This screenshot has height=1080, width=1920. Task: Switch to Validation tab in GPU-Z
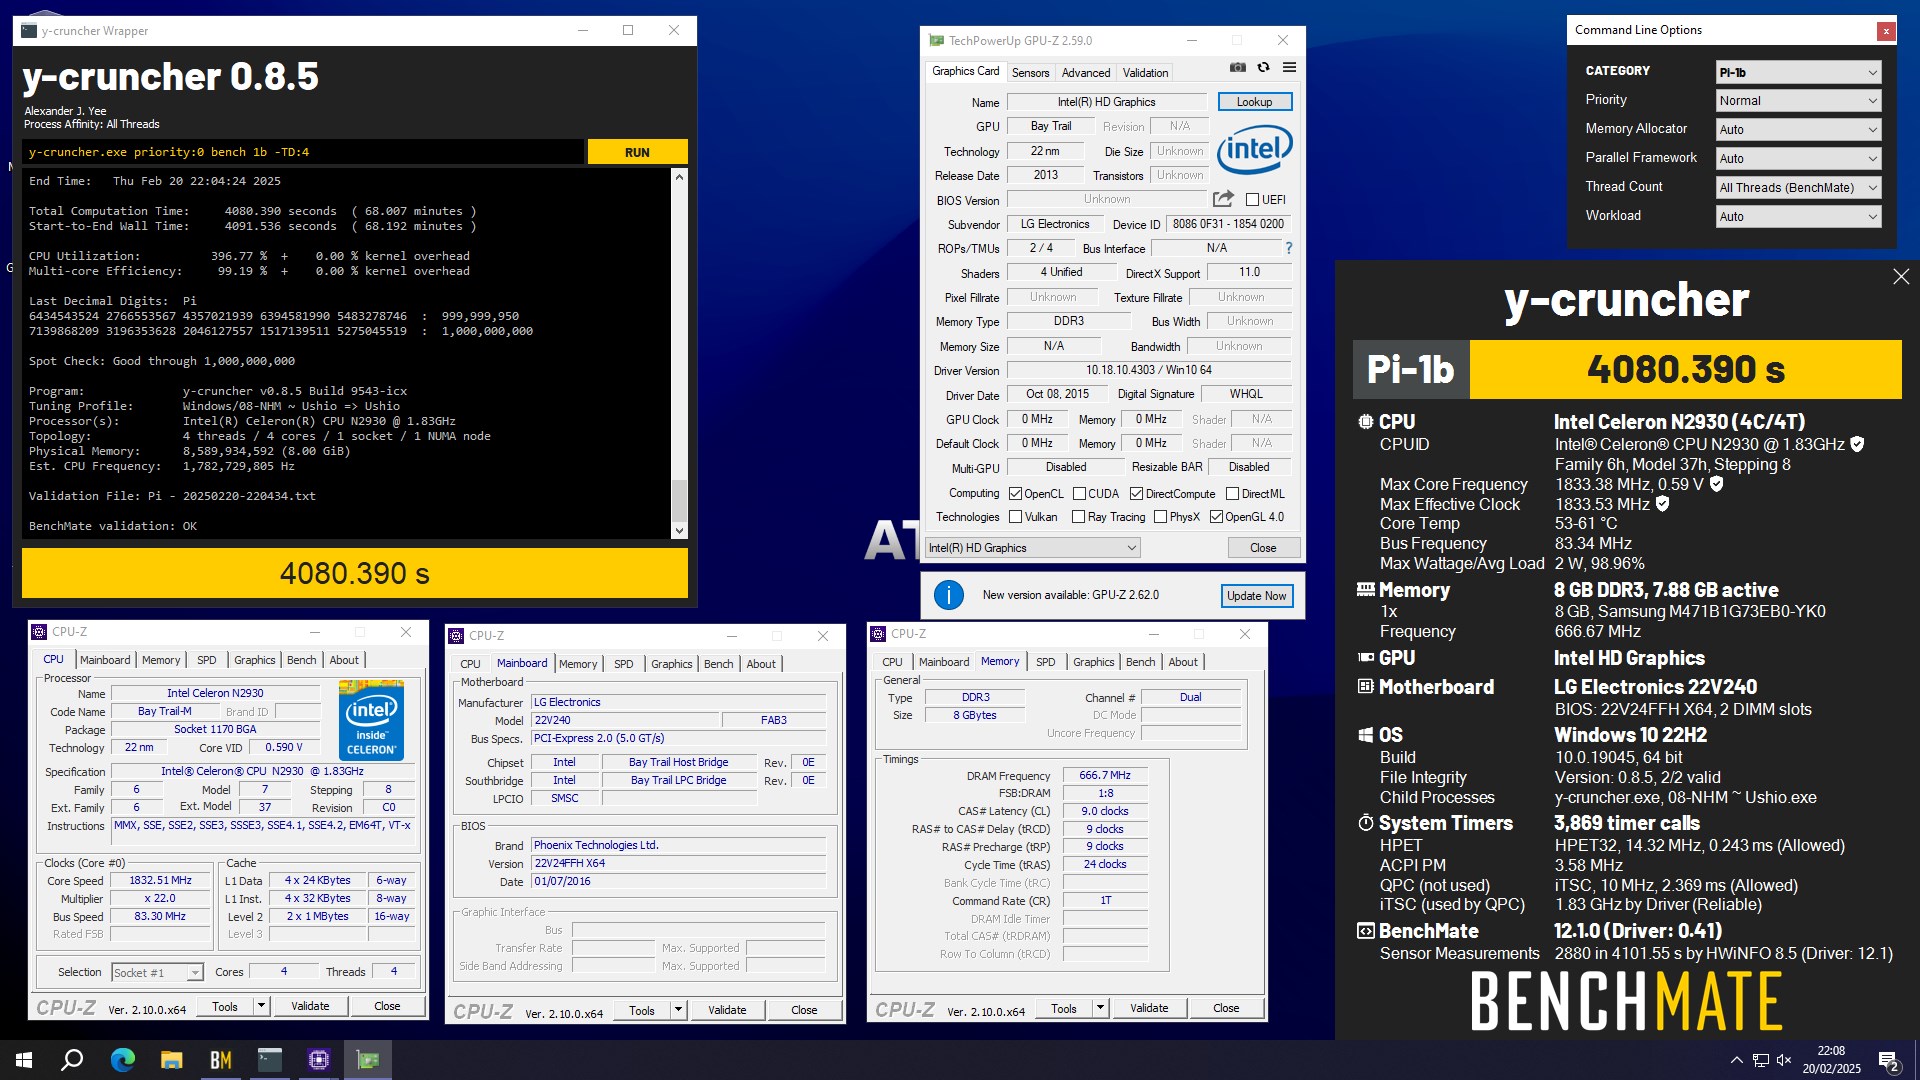(1145, 73)
